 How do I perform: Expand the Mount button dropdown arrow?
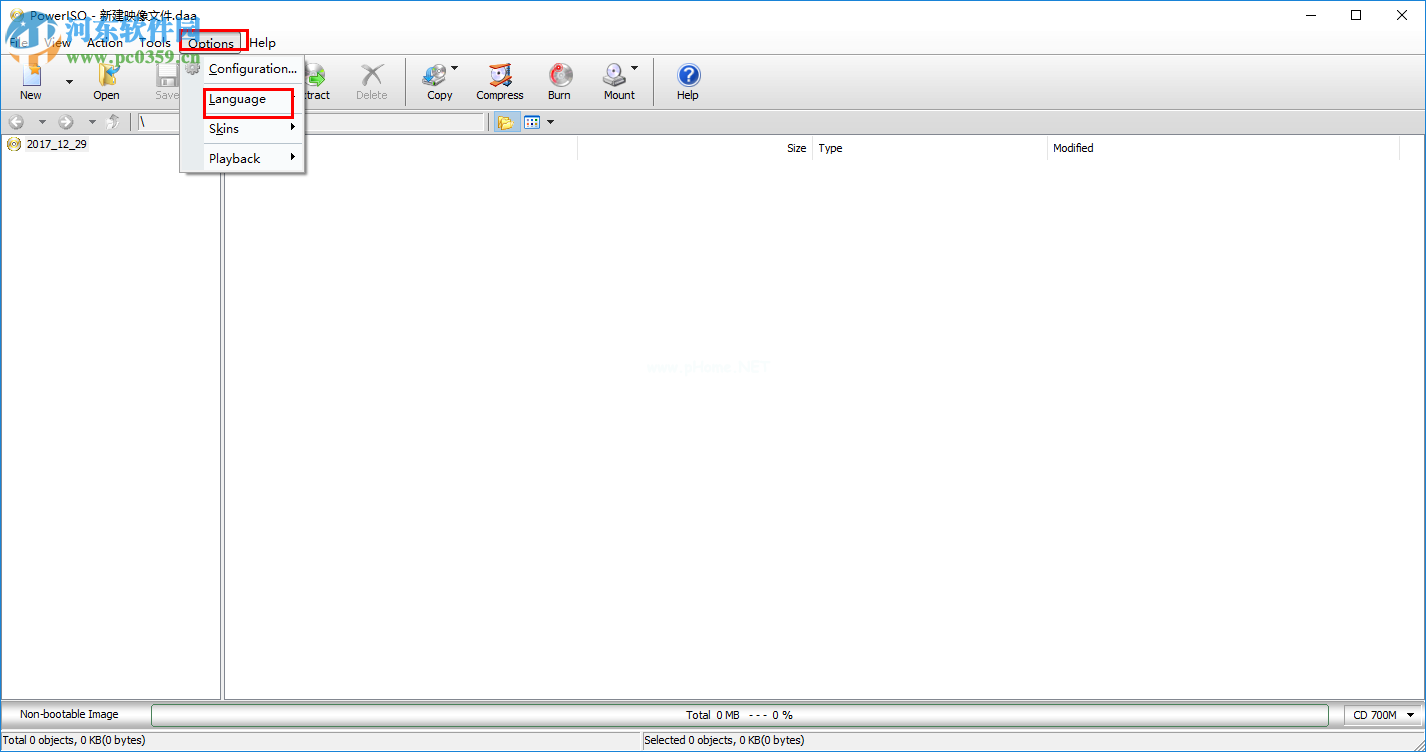coord(634,69)
